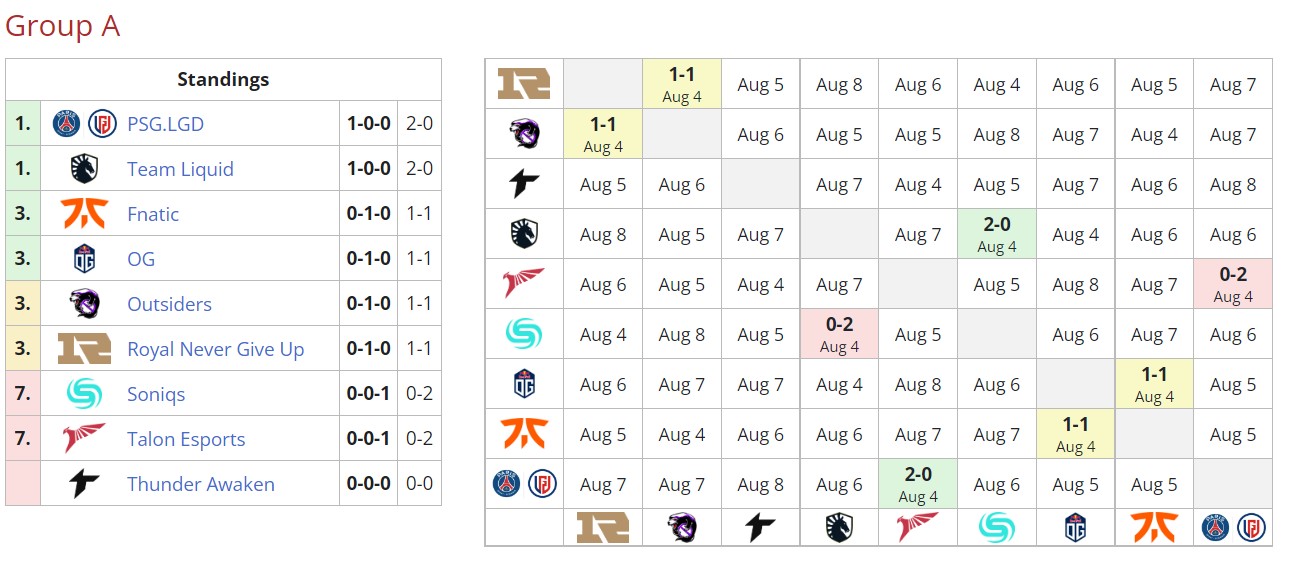Select the Fnatic logo in the Standings table
This screenshot has width=1307, height=561.
84,214
